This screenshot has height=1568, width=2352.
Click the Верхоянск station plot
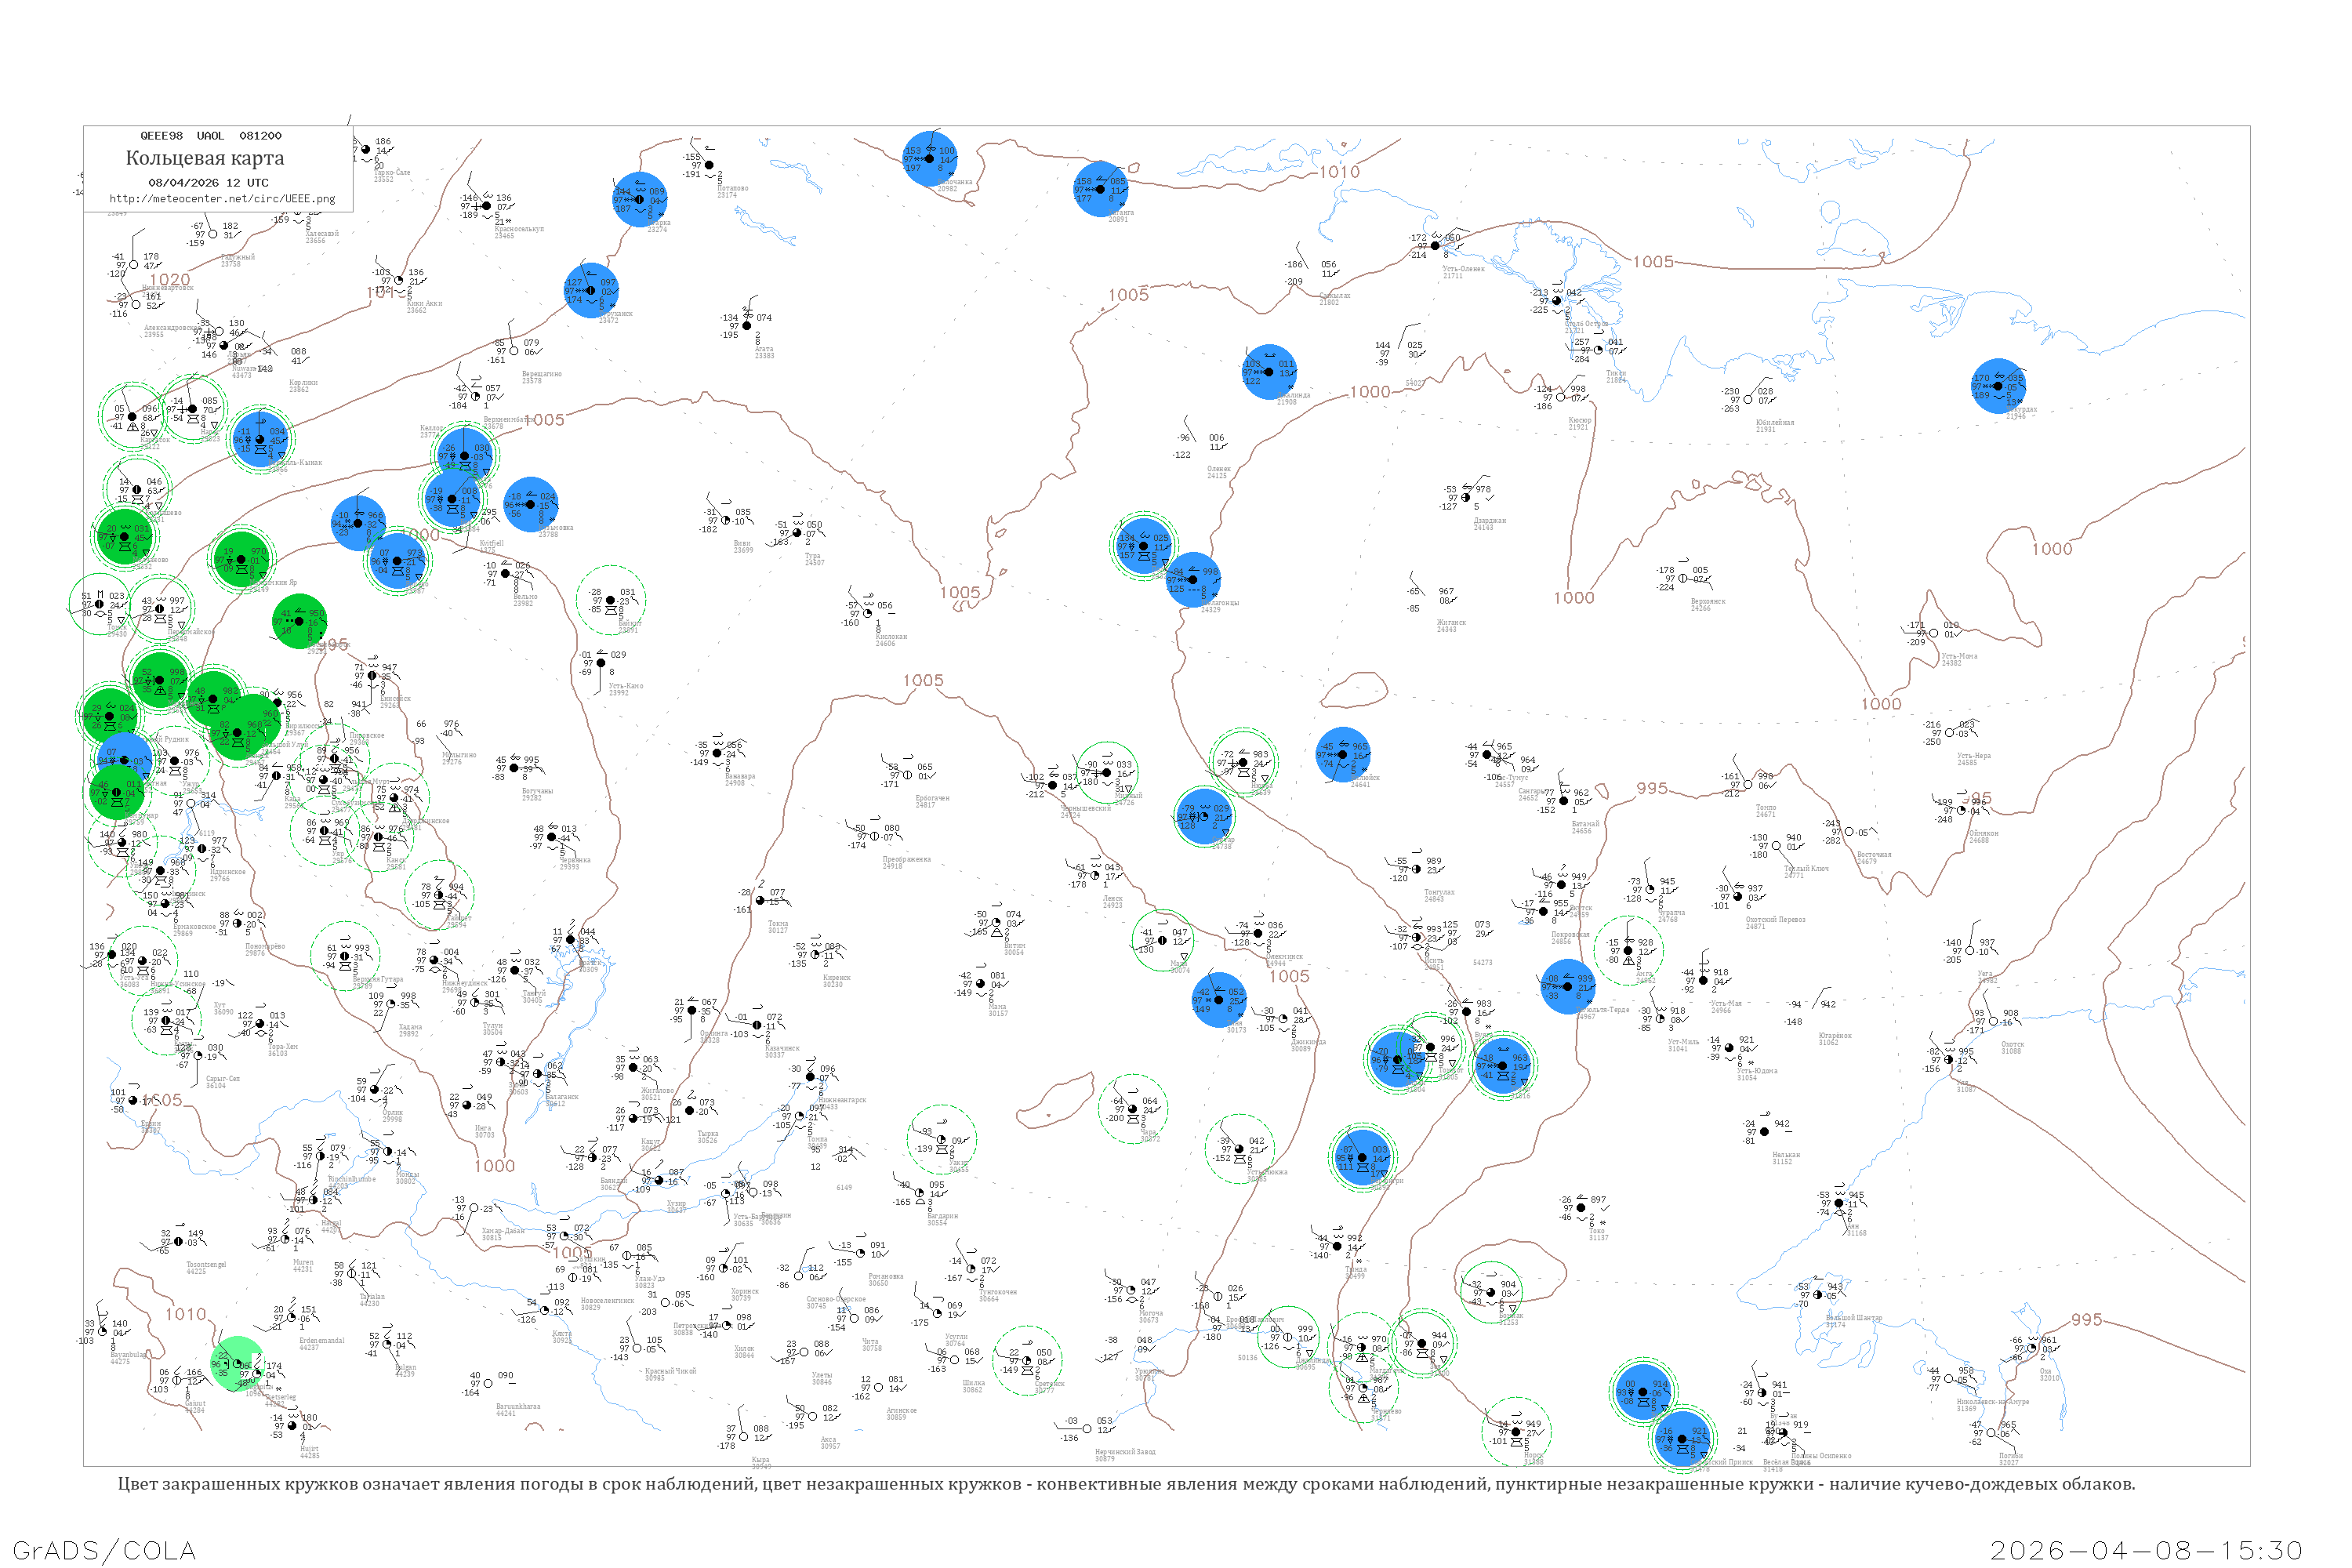1683,578
